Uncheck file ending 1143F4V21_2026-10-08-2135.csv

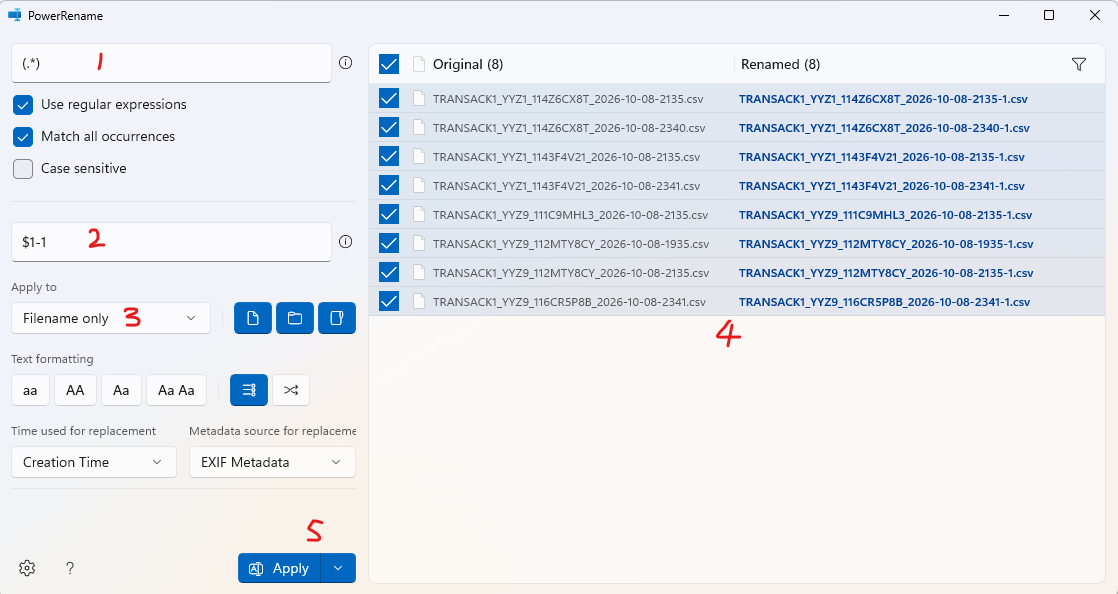pos(389,156)
